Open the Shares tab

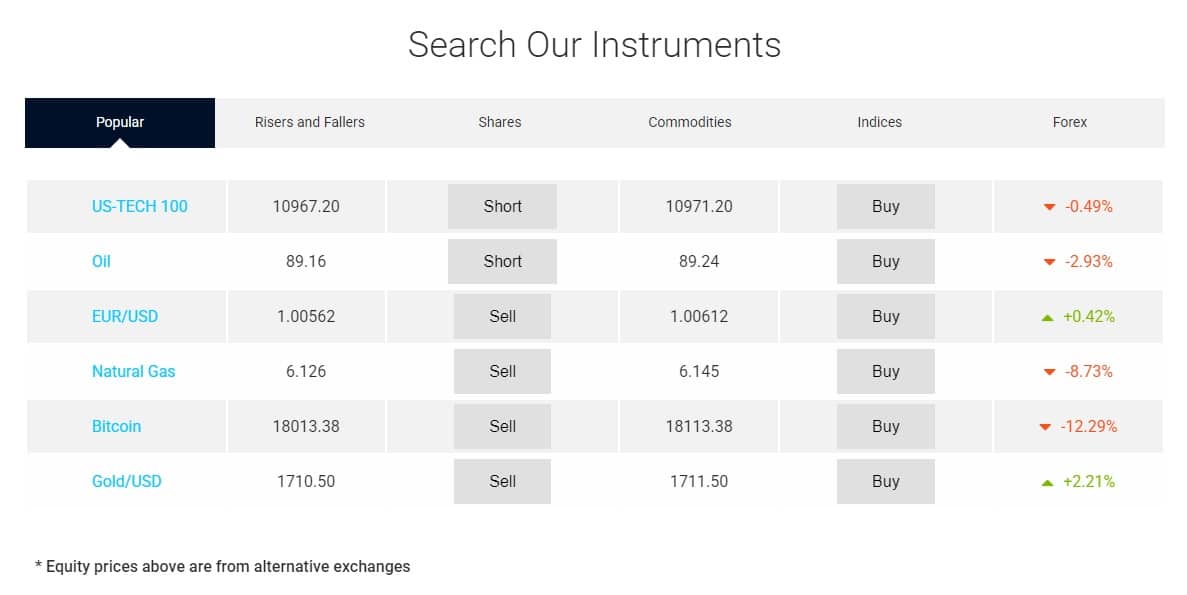pyautogui.click(x=499, y=122)
